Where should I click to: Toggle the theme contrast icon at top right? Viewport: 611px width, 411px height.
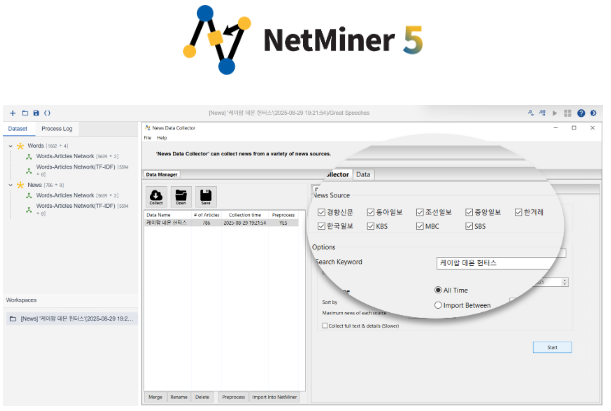point(593,113)
